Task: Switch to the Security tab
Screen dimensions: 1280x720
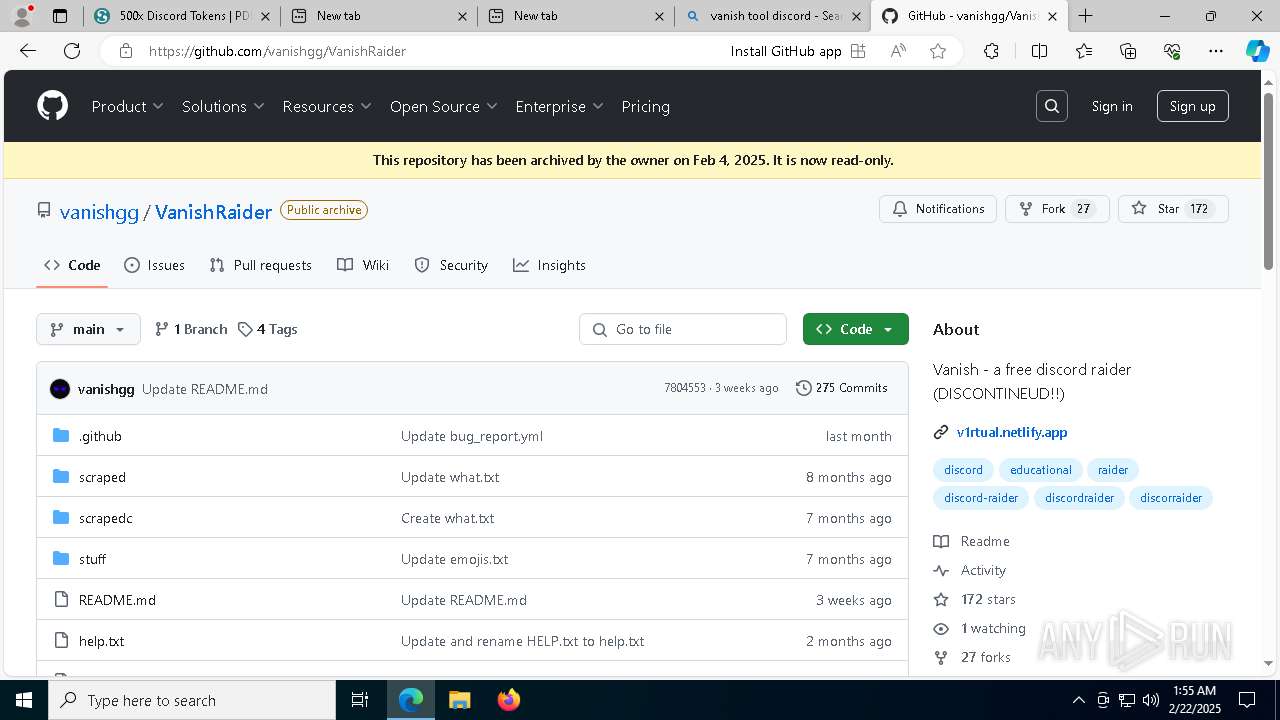Action: (x=451, y=265)
